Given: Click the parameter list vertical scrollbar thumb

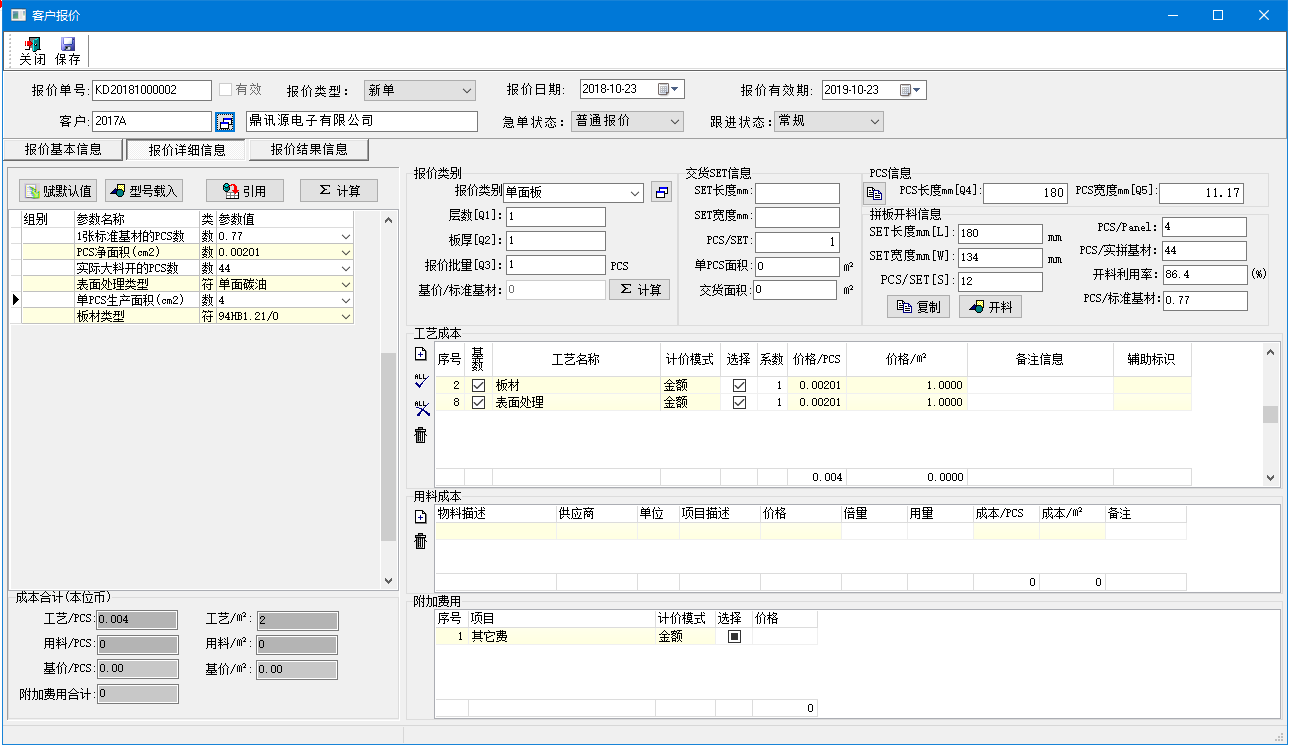Looking at the screenshot, I should [x=389, y=447].
